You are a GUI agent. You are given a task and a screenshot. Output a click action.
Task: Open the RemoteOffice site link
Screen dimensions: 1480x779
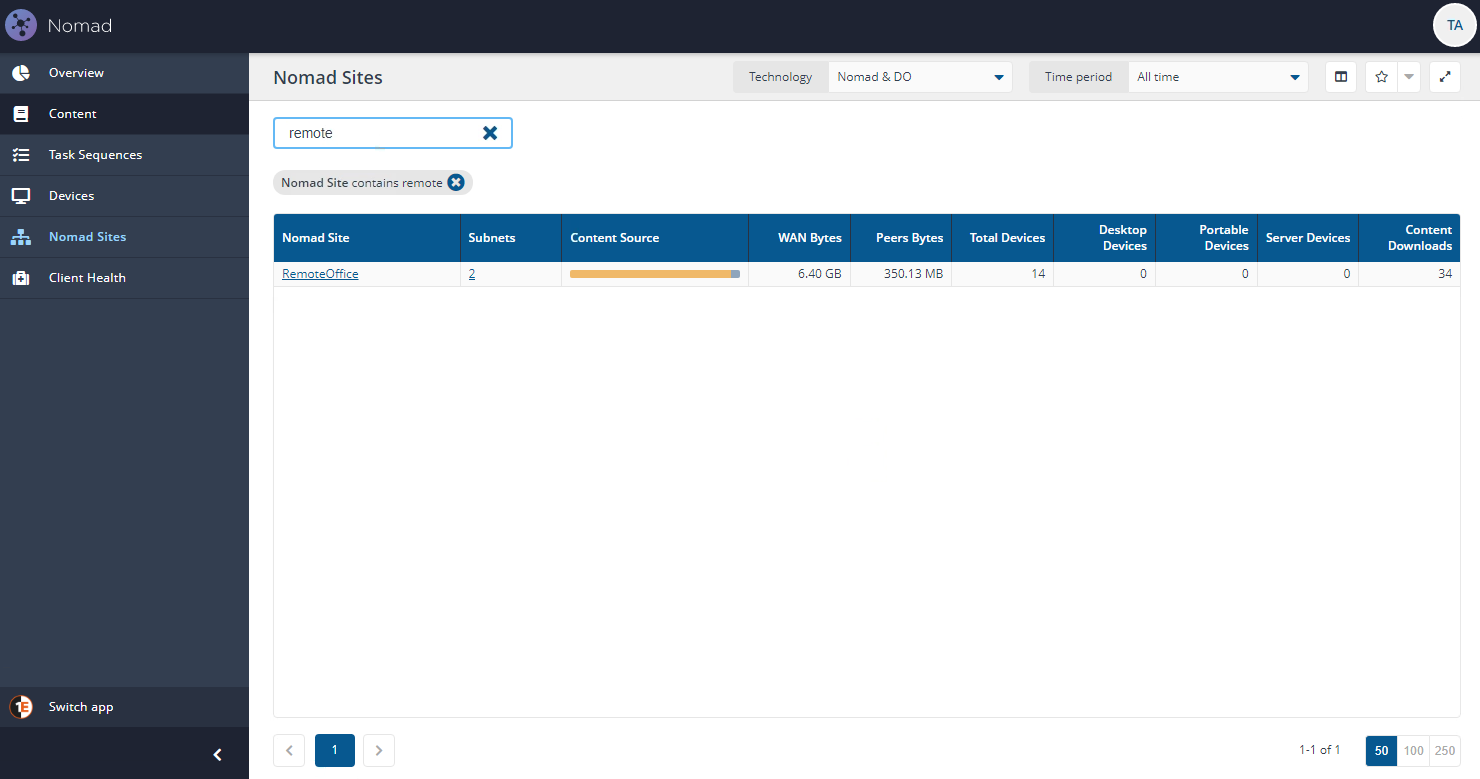coord(320,274)
